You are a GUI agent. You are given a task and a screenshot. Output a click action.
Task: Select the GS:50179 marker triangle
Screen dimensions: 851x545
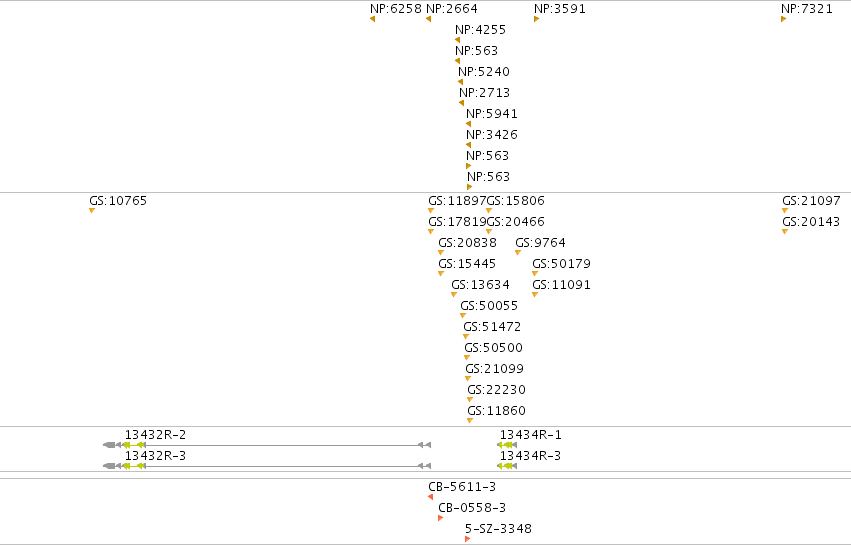click(x=535, y=274)
